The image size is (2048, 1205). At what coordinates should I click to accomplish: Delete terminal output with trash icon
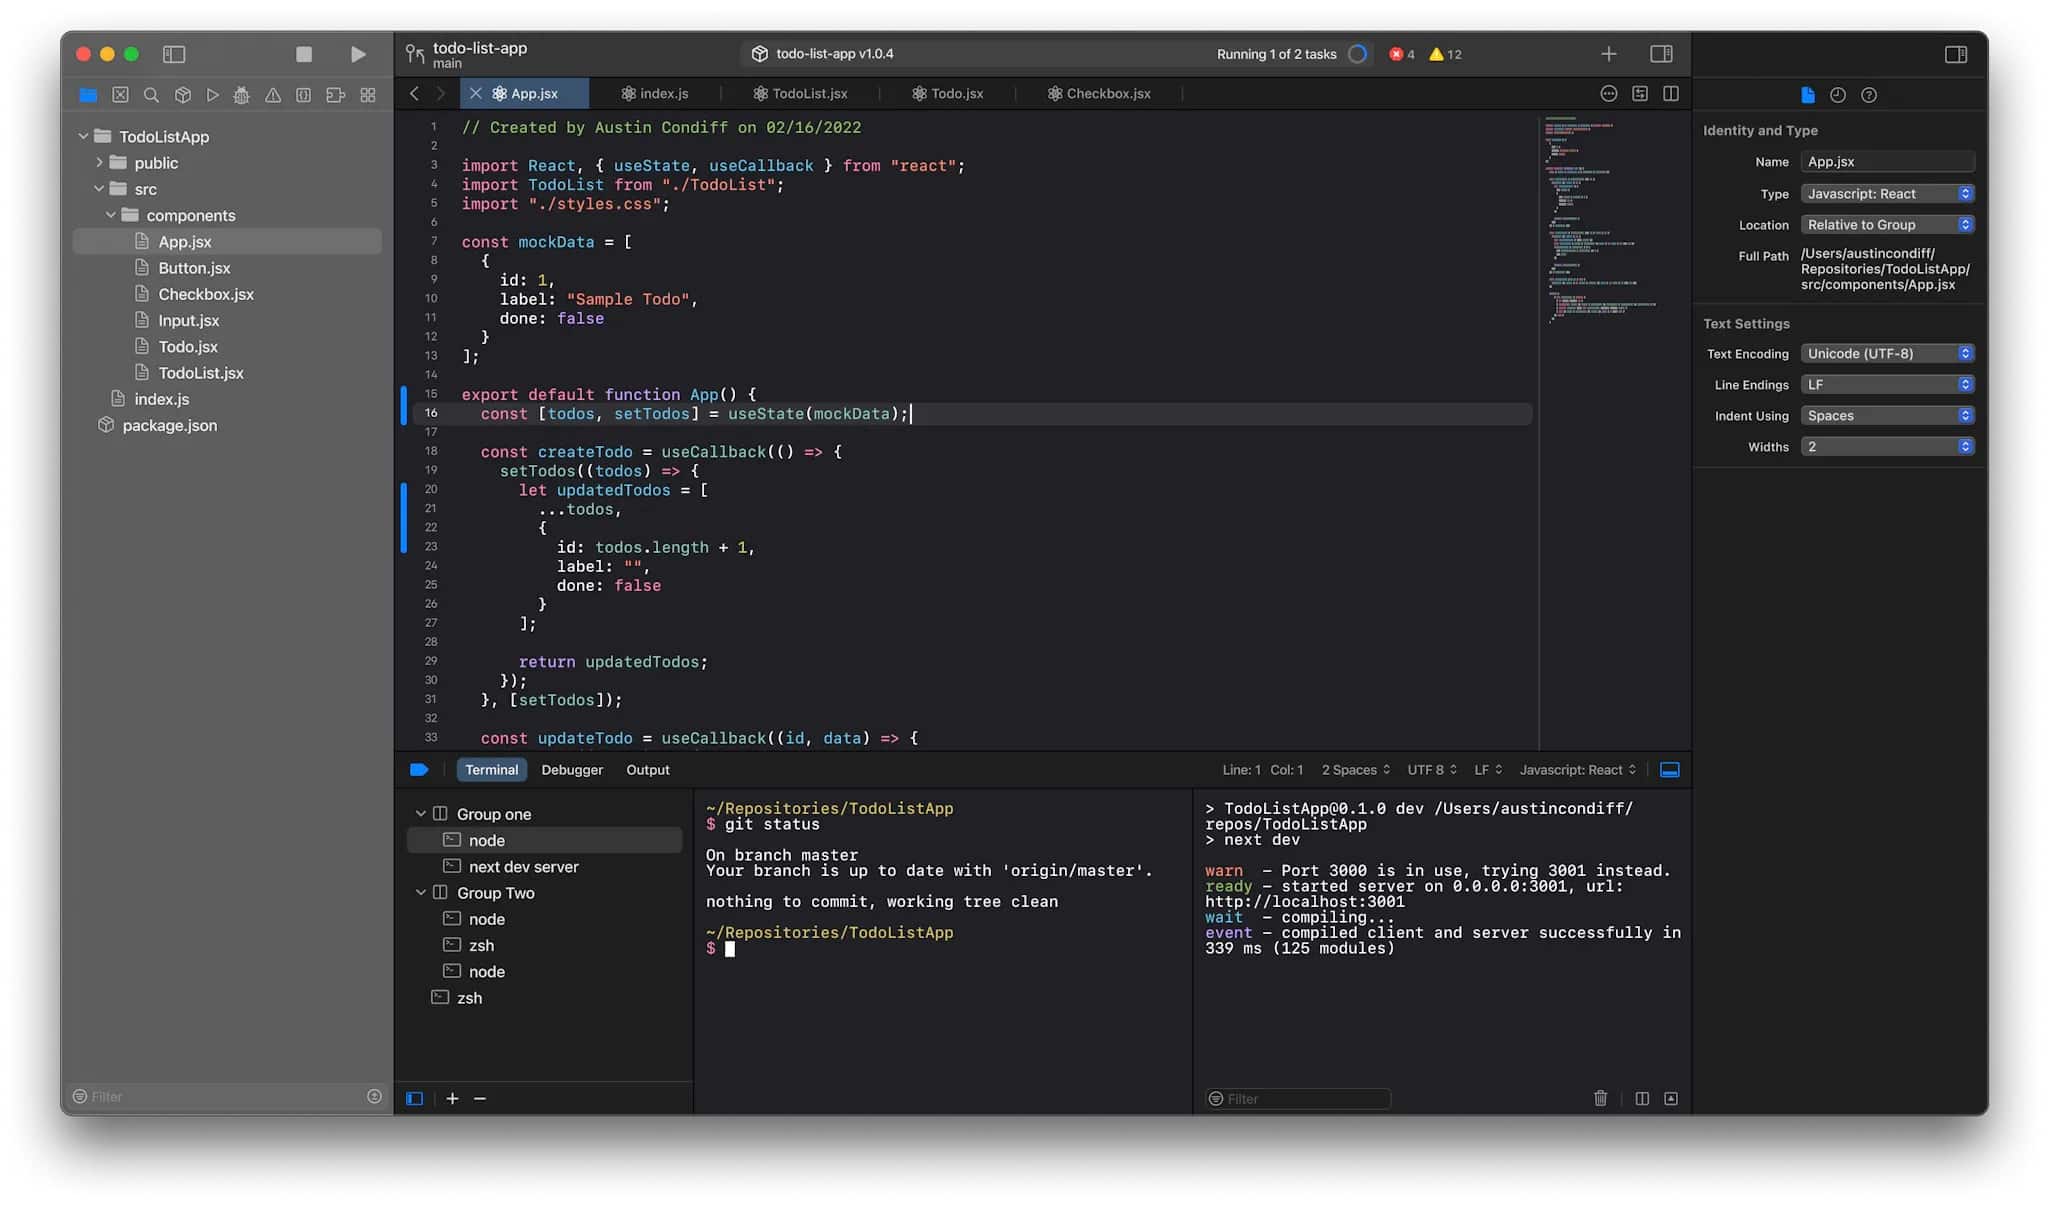pyautogui.click(x=1600, y=1098)
